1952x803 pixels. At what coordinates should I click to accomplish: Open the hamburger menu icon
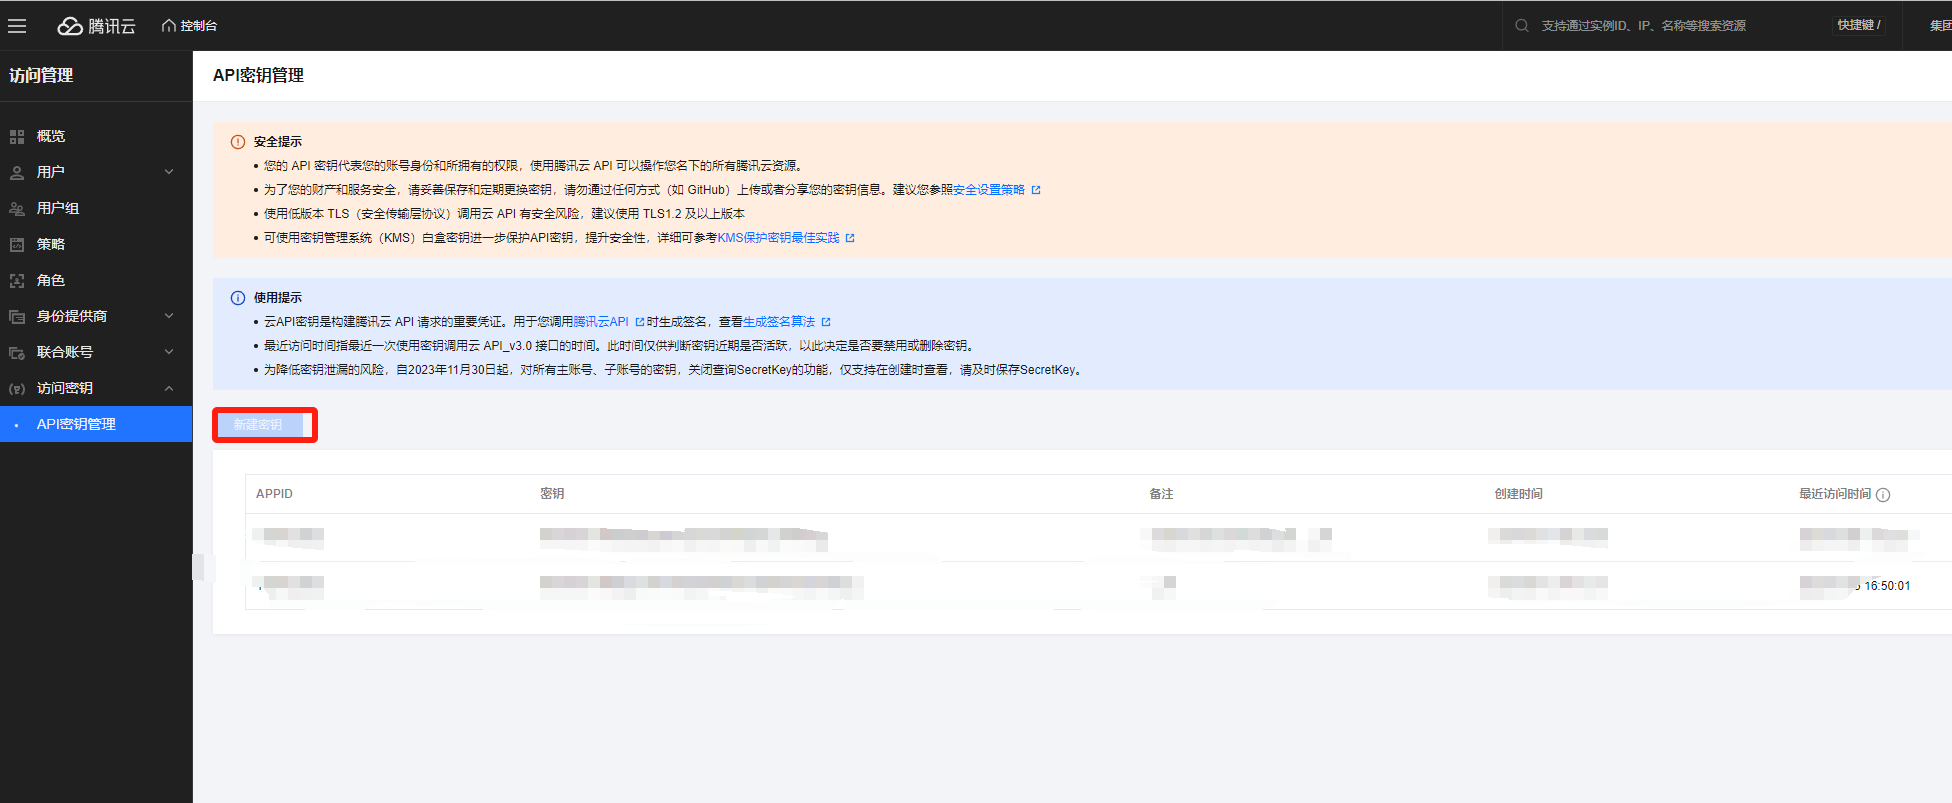click(17, 26)
